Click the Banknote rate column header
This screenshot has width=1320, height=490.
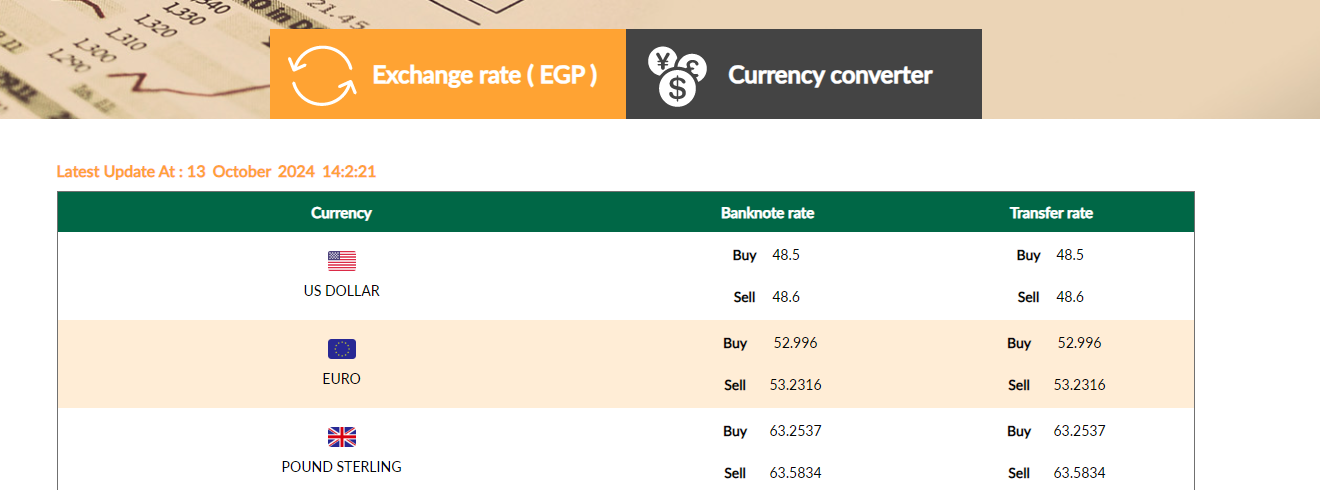point(767,213)
